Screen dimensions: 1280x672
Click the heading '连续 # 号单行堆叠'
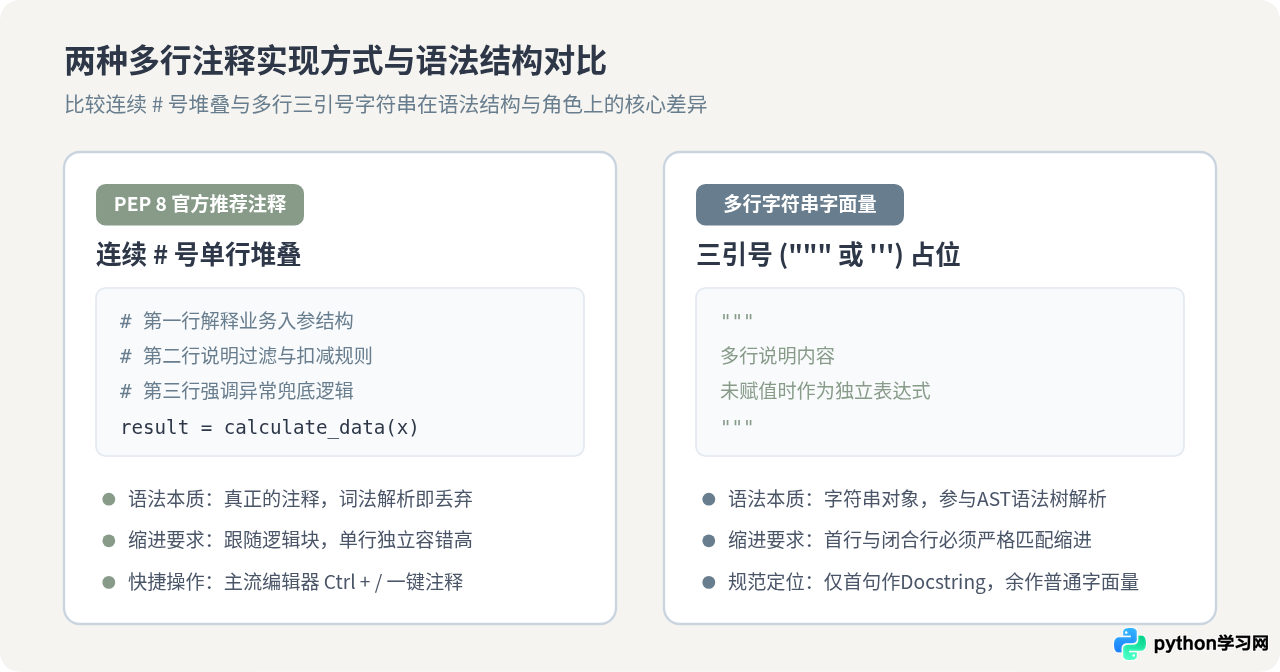click(199, 255)
